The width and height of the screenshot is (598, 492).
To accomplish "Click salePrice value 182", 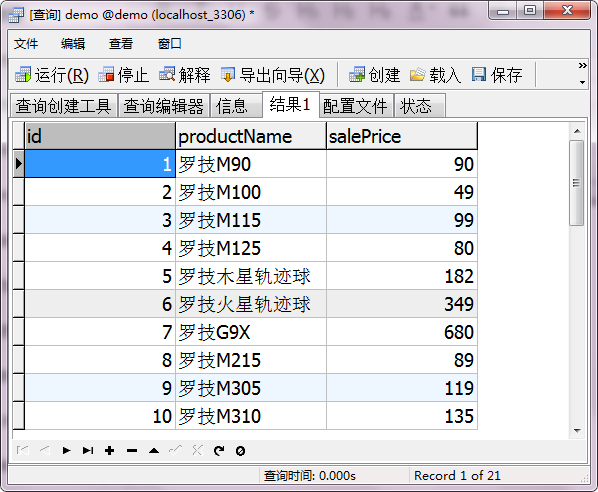I will point(402,276).
